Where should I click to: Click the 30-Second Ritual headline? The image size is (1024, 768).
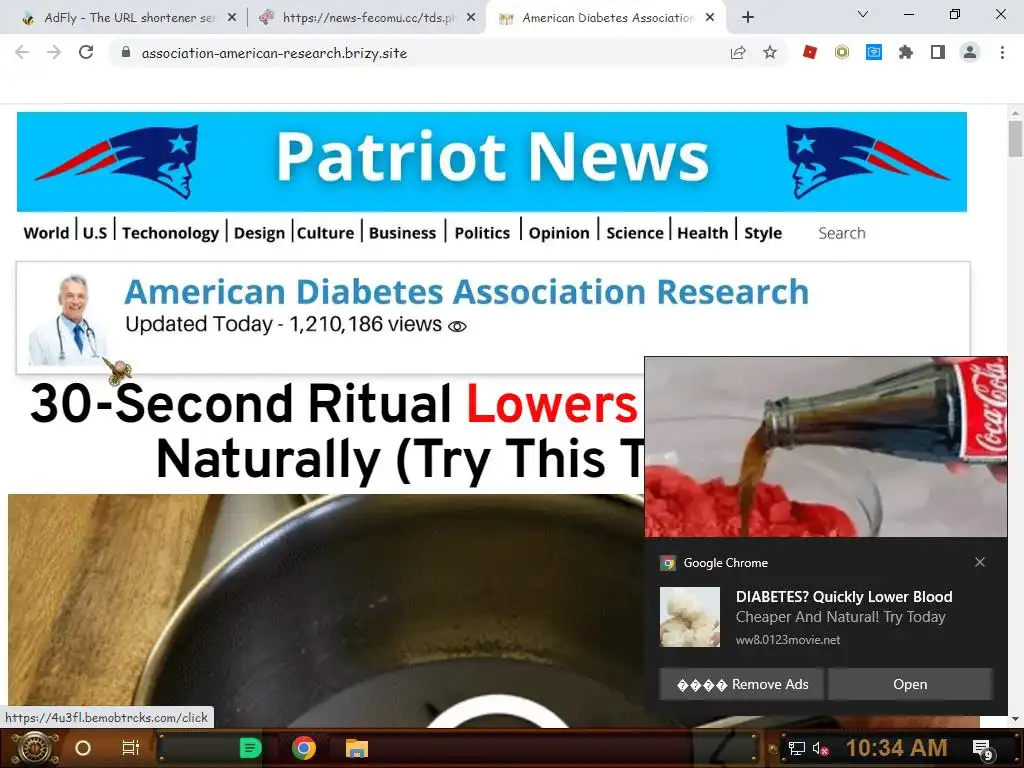click(x=336, y=431)
